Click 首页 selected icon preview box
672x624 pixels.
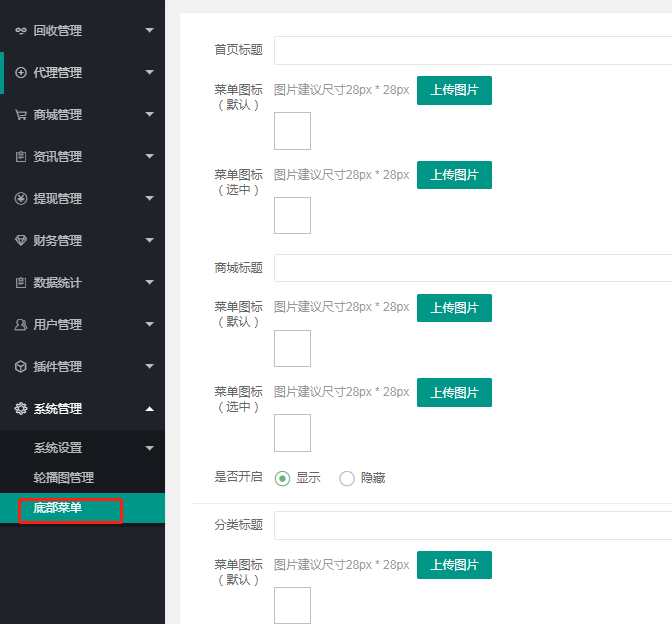click(292, 216)
